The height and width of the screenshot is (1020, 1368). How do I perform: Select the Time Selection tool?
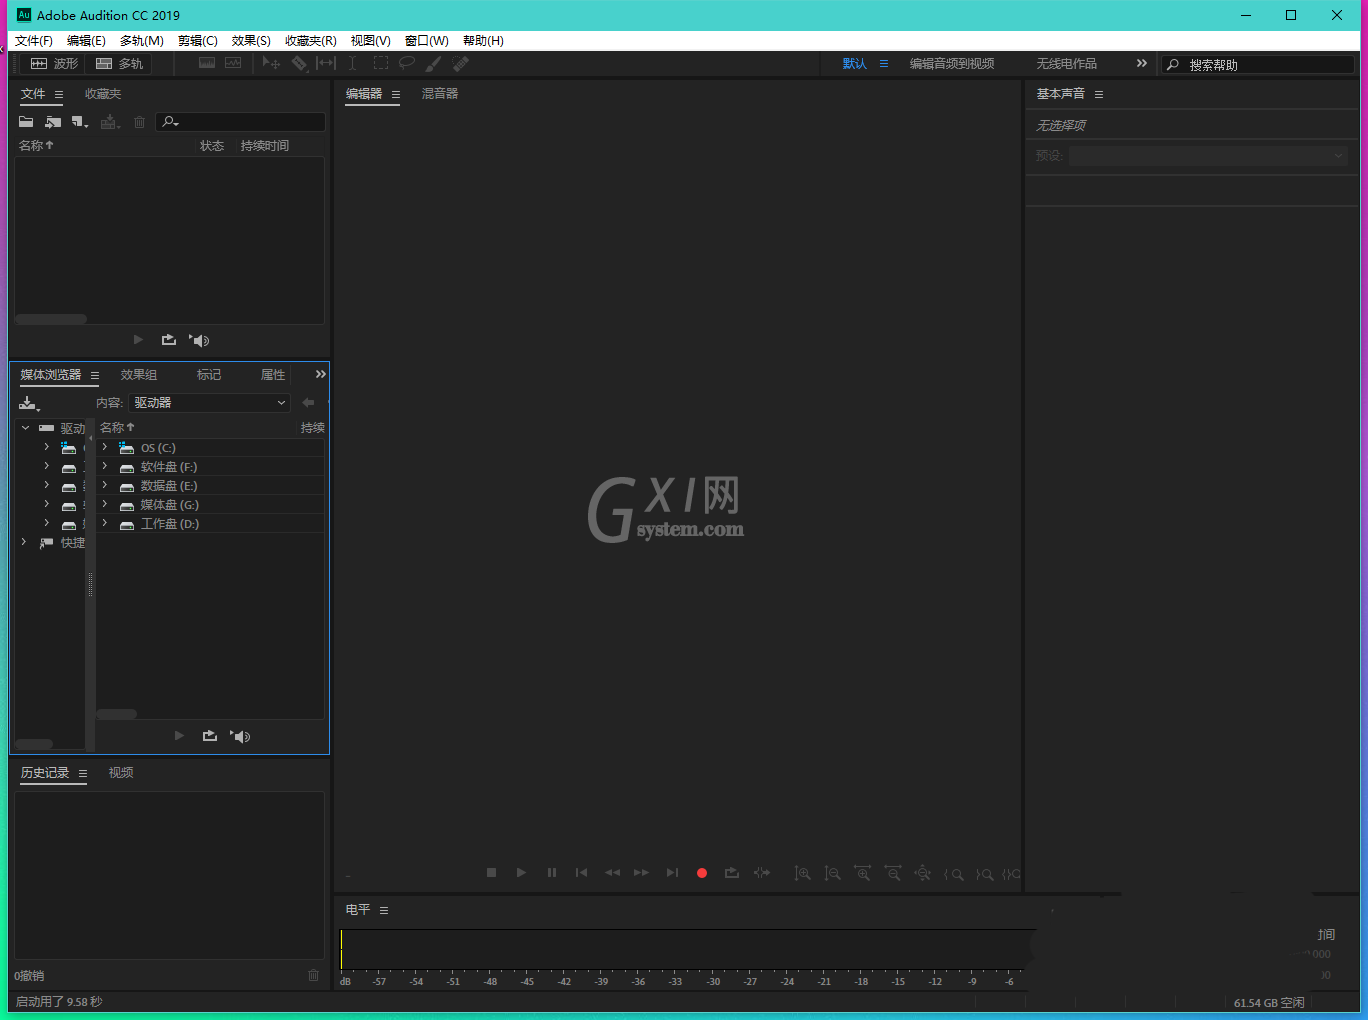tap(352, 63)
